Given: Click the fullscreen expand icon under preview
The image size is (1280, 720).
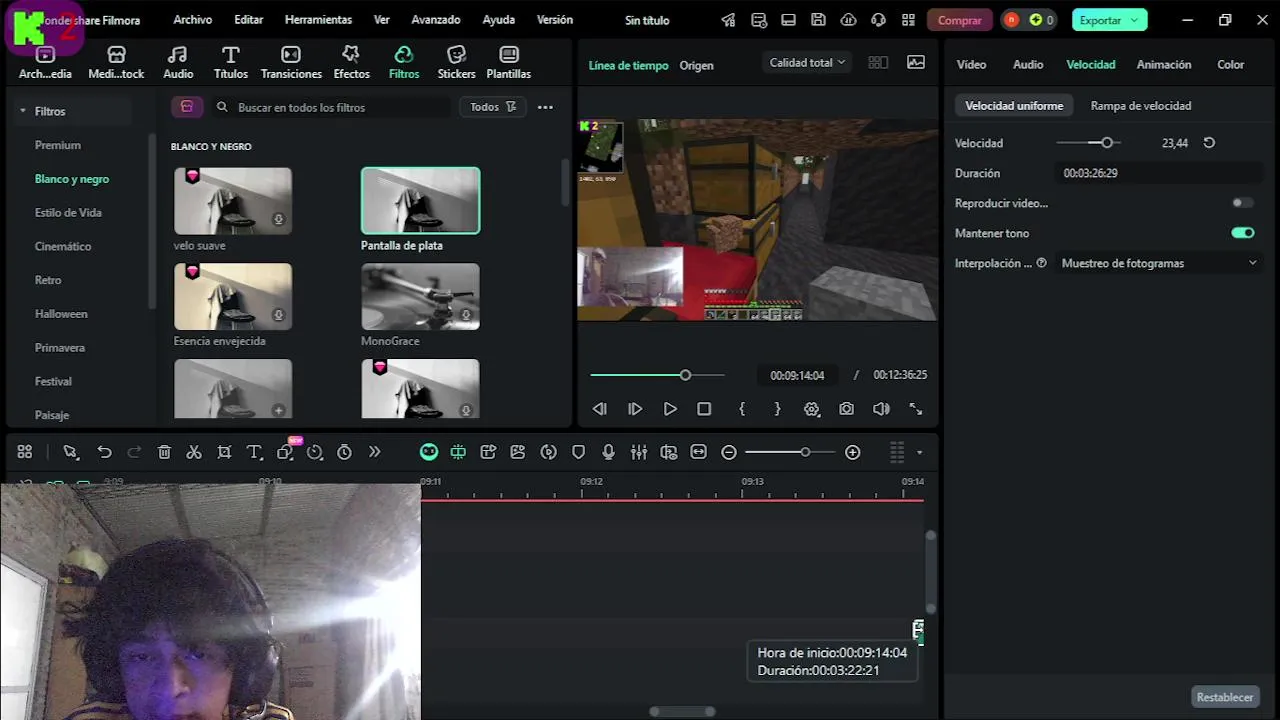Looking at the screenshot, I should tap(915, 409).
